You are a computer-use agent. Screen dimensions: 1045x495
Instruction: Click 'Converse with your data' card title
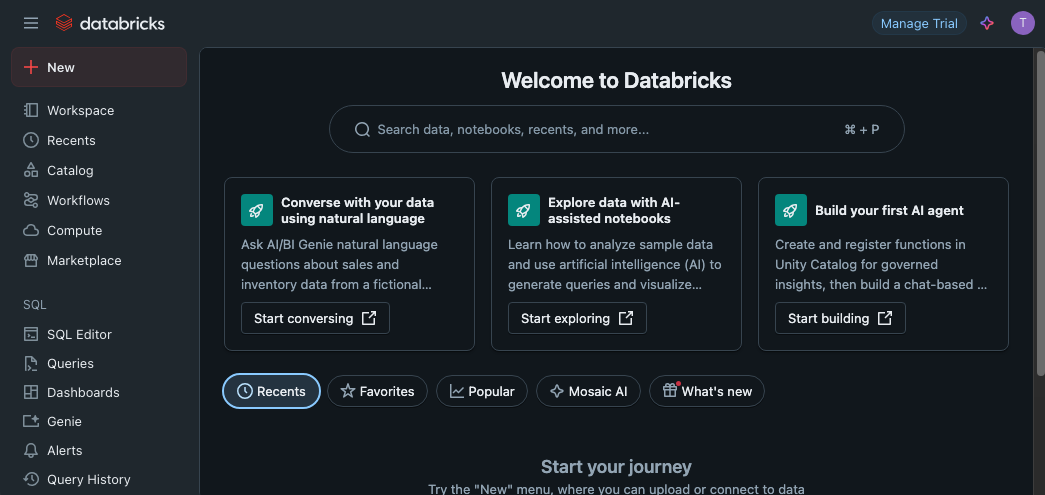coord(357,211)
